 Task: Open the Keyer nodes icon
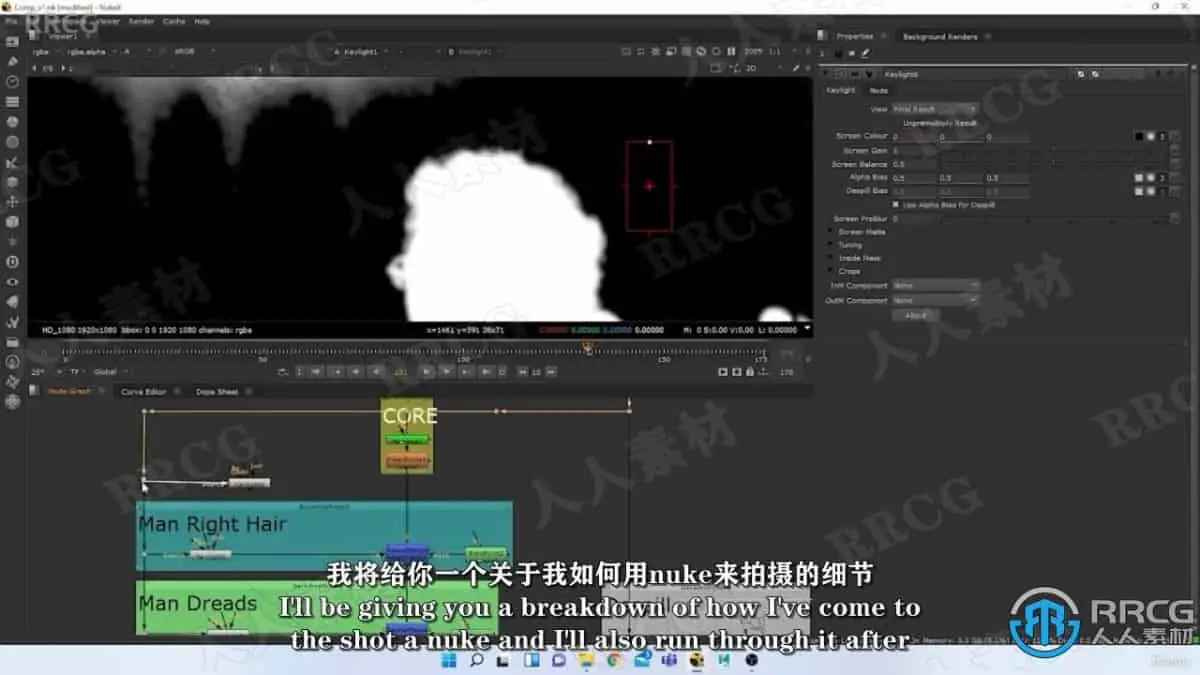click(13, 162)
